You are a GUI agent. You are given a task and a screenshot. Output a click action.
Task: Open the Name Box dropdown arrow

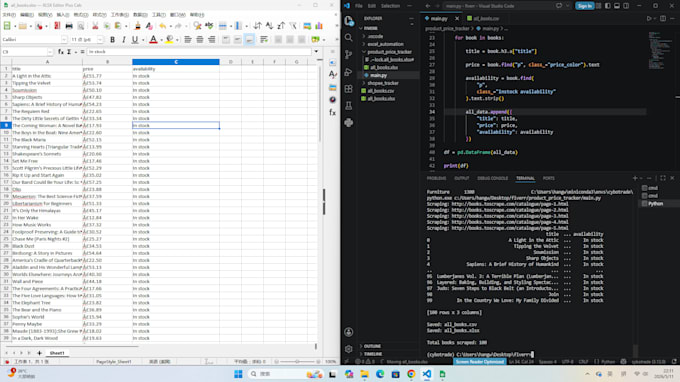click(50, 52)
